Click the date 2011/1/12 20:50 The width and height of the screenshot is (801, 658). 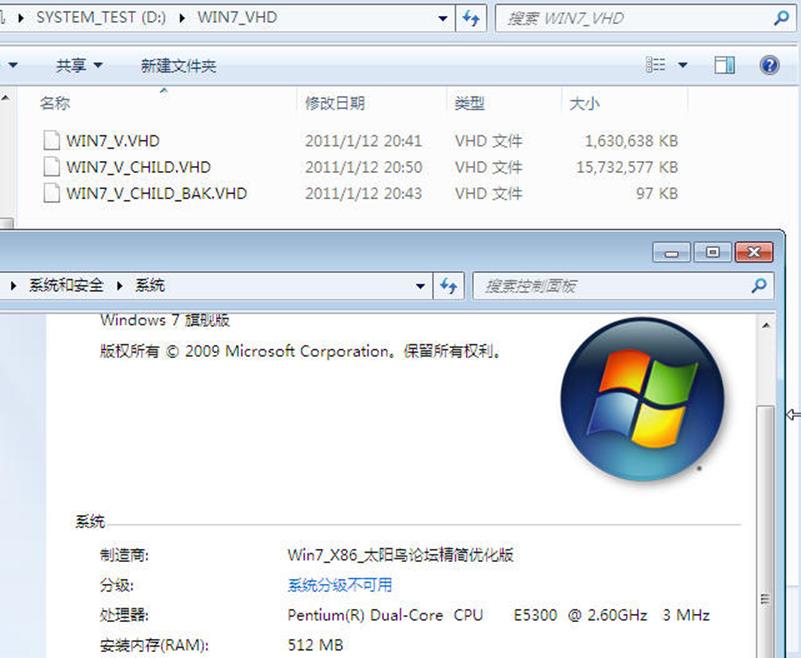click(x=363, y=168)
